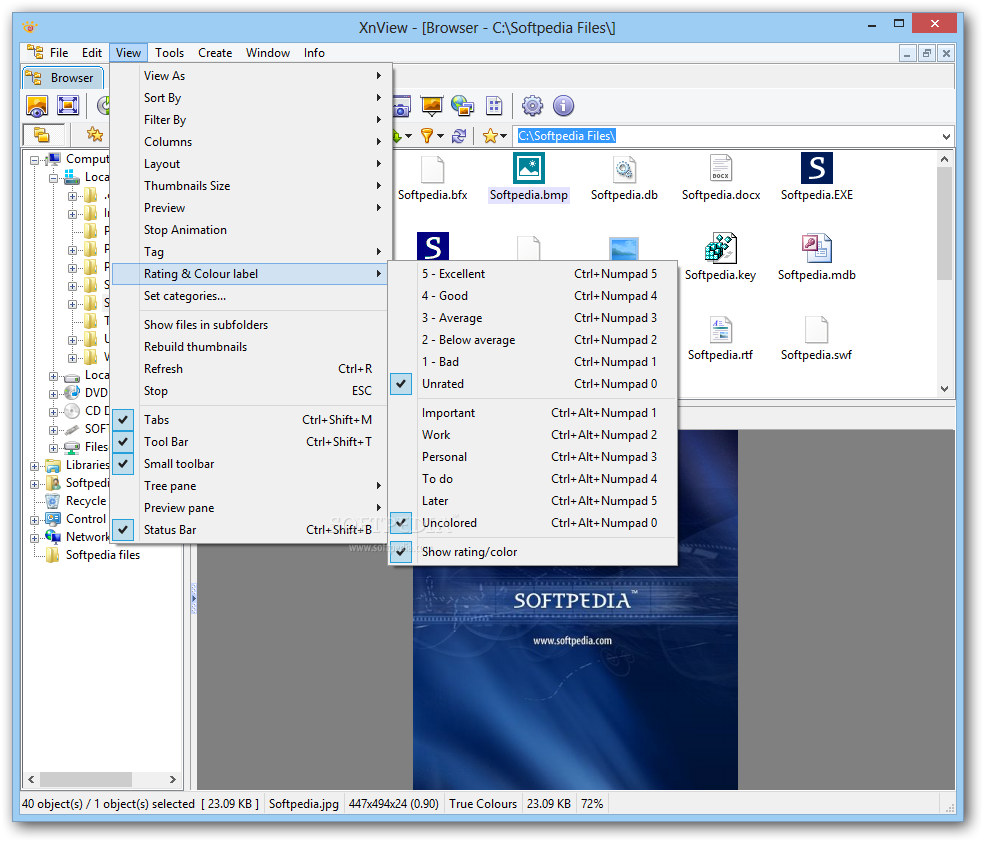Click the blue refresh arrows icon
The width and height of the screenshot is (984, 842).
coord(459,136)
